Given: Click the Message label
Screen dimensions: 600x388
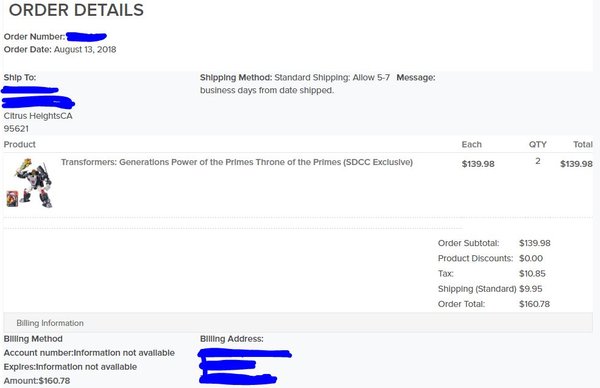Looking at the screenshot, I should 416,77.
